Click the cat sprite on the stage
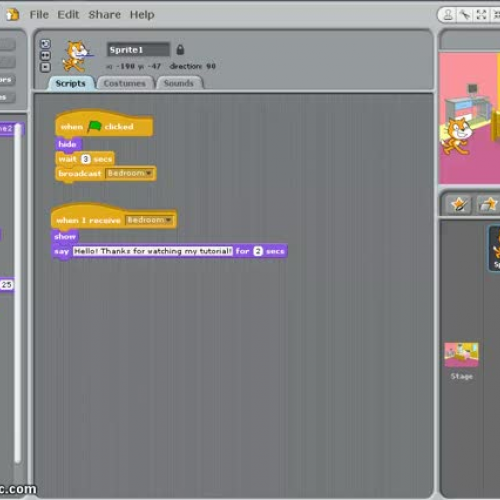Viewport: 500px width, 500px height. click(457, 136)
